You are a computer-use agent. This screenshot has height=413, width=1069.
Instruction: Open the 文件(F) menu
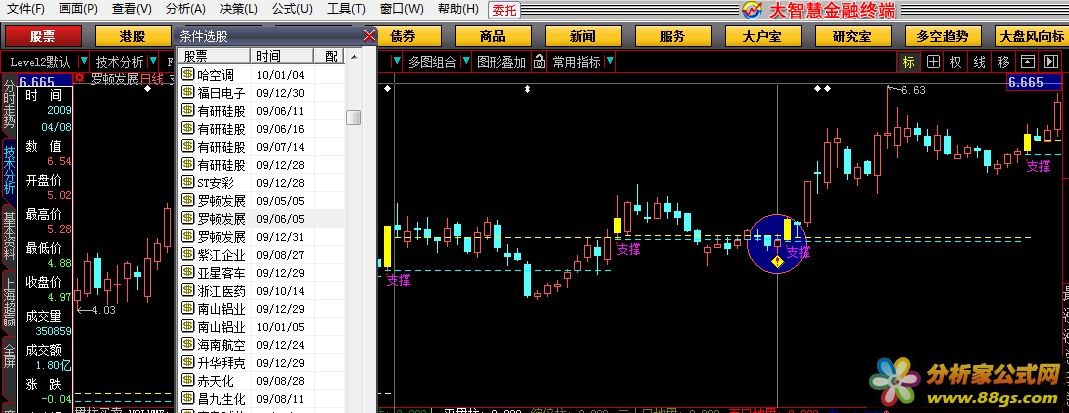point(26,10)
